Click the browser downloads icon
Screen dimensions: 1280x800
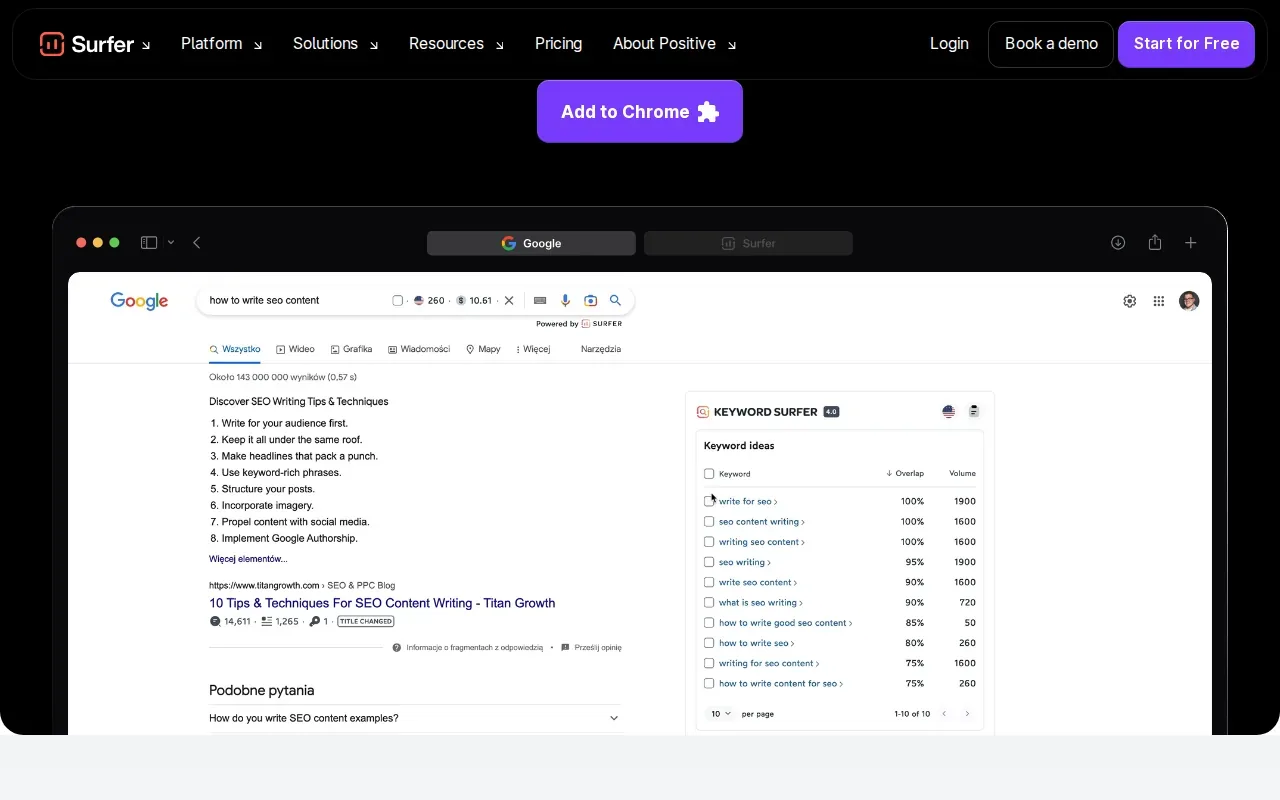(x=1118, y=243)
